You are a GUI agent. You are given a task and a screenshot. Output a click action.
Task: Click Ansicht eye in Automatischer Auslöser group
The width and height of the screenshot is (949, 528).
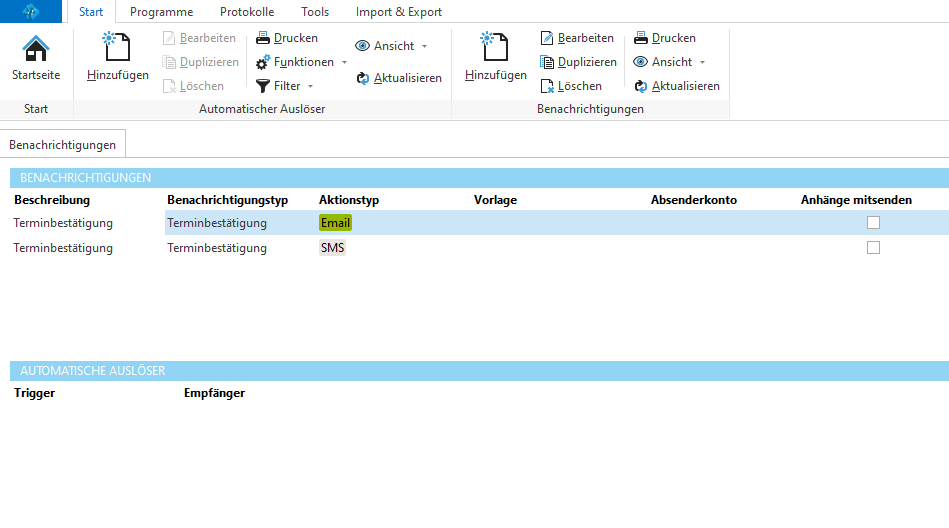pos(385,46)
